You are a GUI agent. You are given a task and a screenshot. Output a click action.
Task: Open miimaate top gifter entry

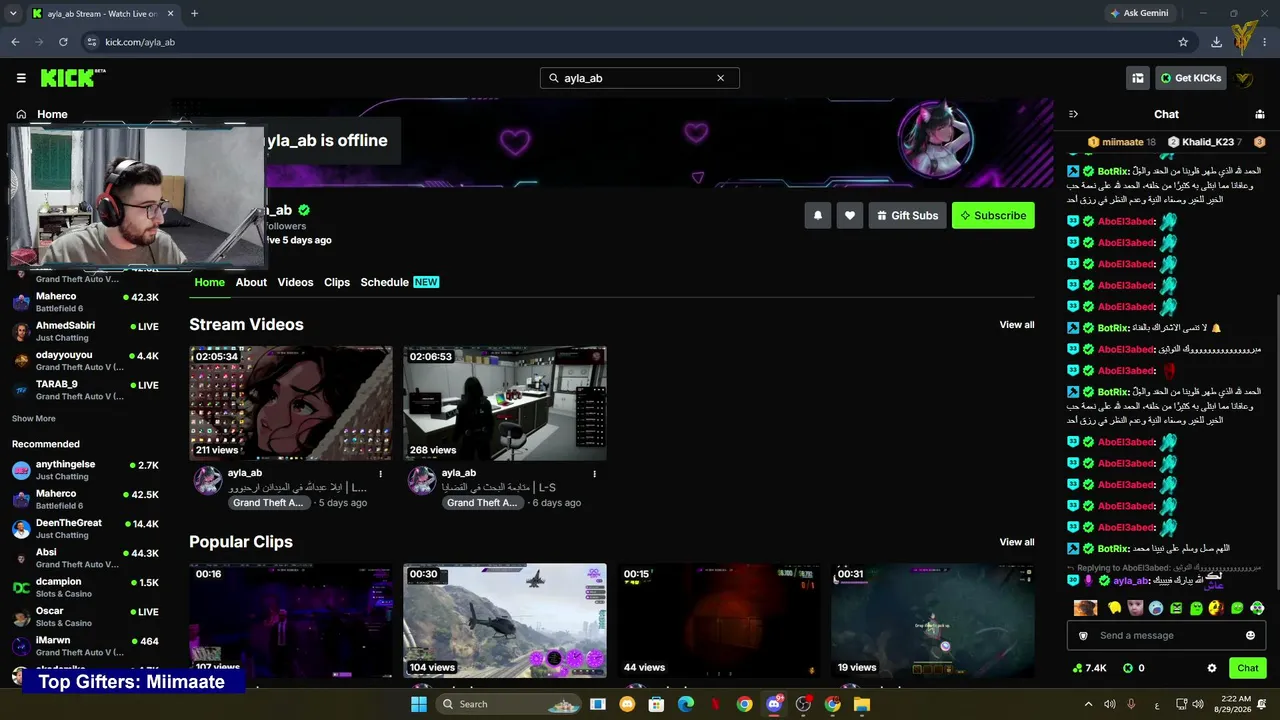[1122, 142]
